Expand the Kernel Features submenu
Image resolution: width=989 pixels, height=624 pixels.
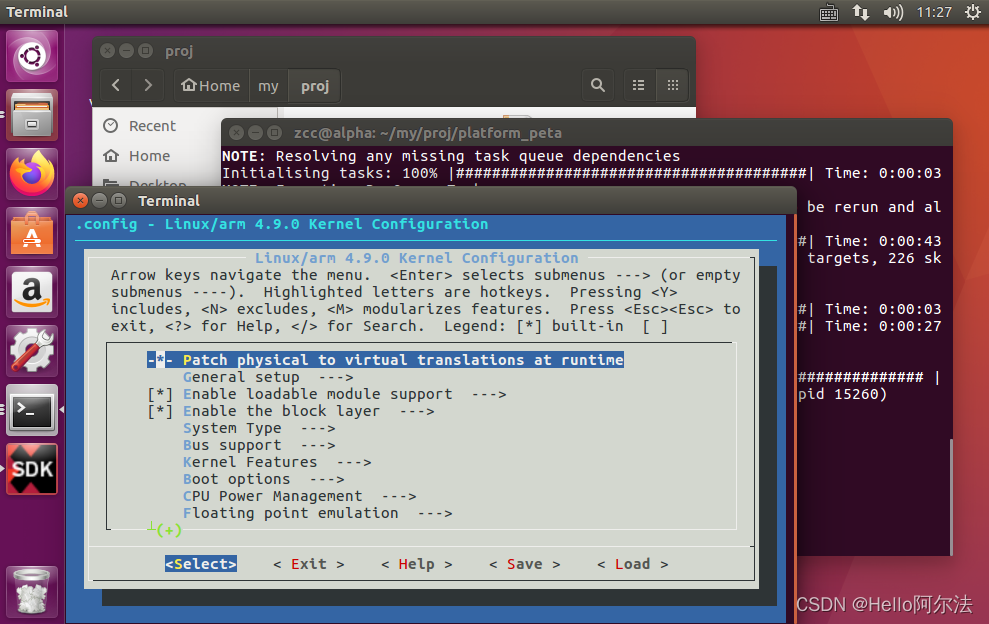point(245,461)
